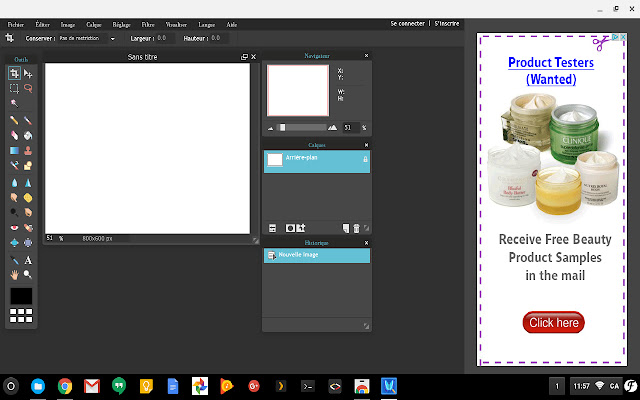640x400 pixels.
Task: Open the Langue menu
Action: click(207, 24)
